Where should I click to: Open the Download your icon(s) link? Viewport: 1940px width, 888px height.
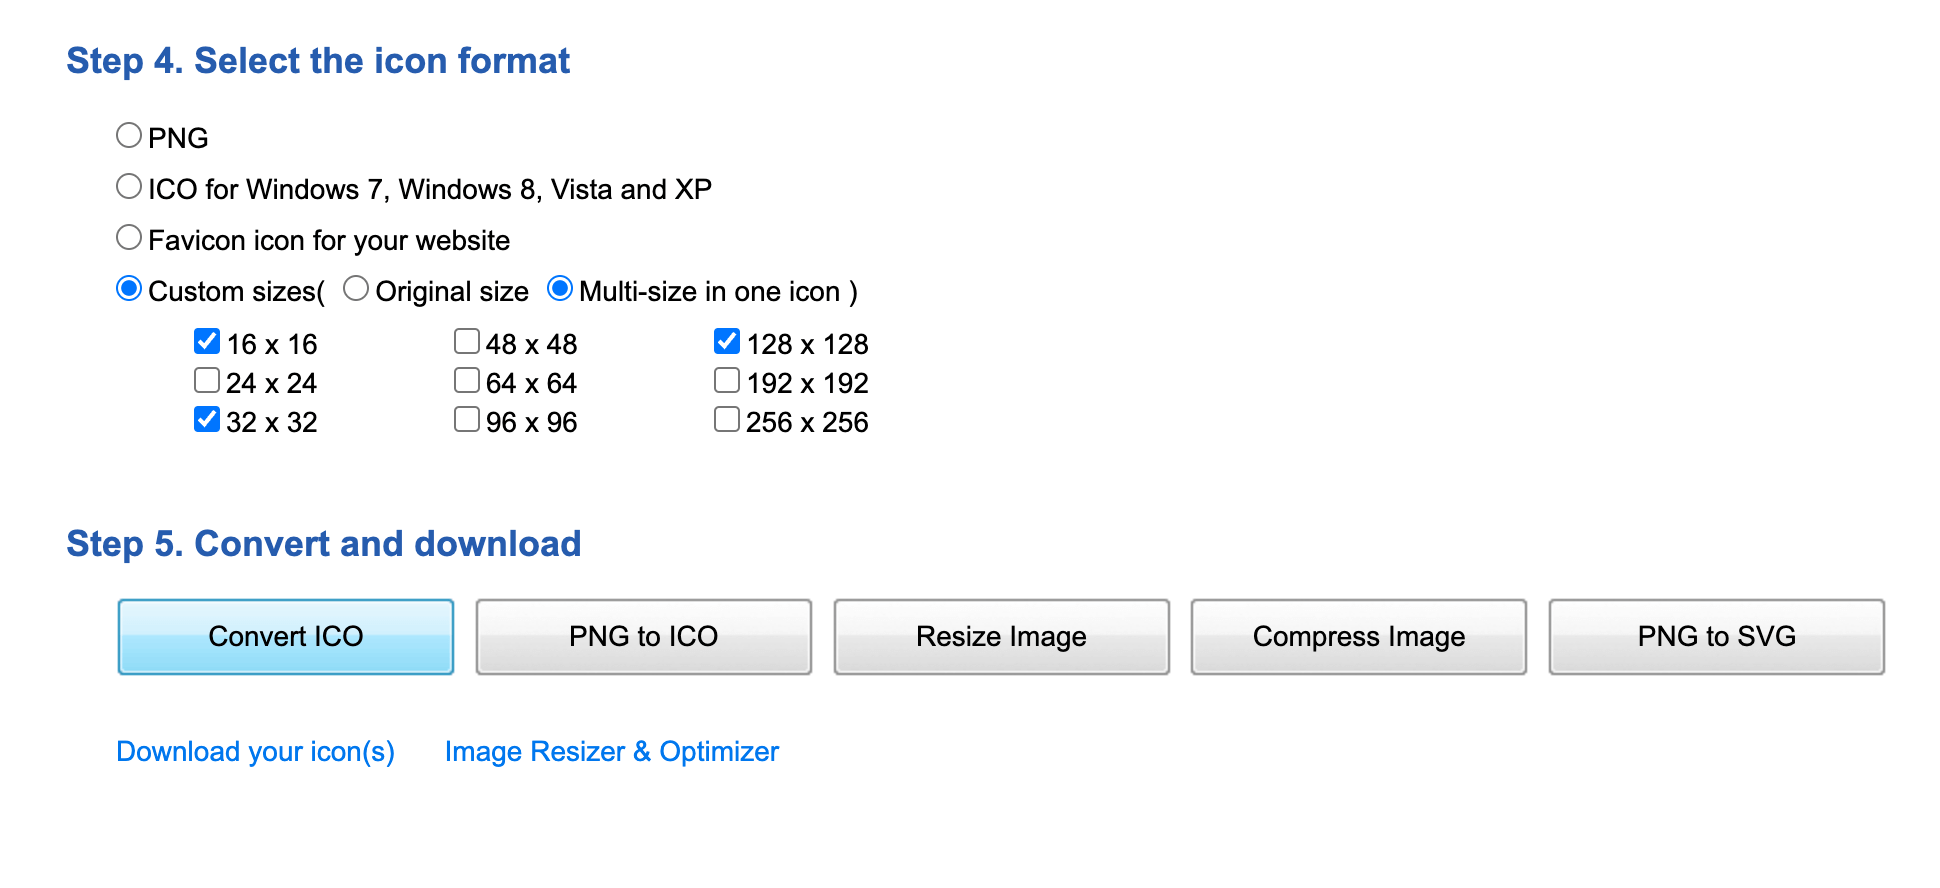[x=255, y=752]
